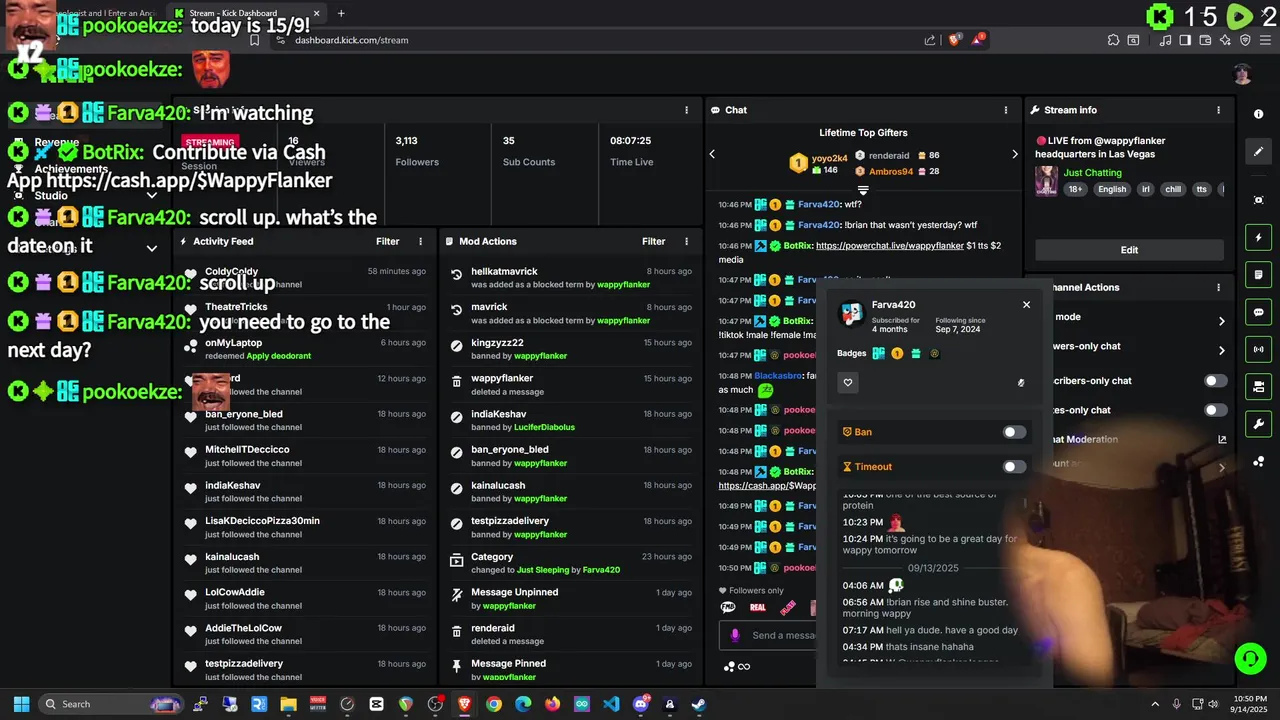Viewport: 1280px width, 720px height.
Task: Click the Just Chatting category link
Action: 1093,173
